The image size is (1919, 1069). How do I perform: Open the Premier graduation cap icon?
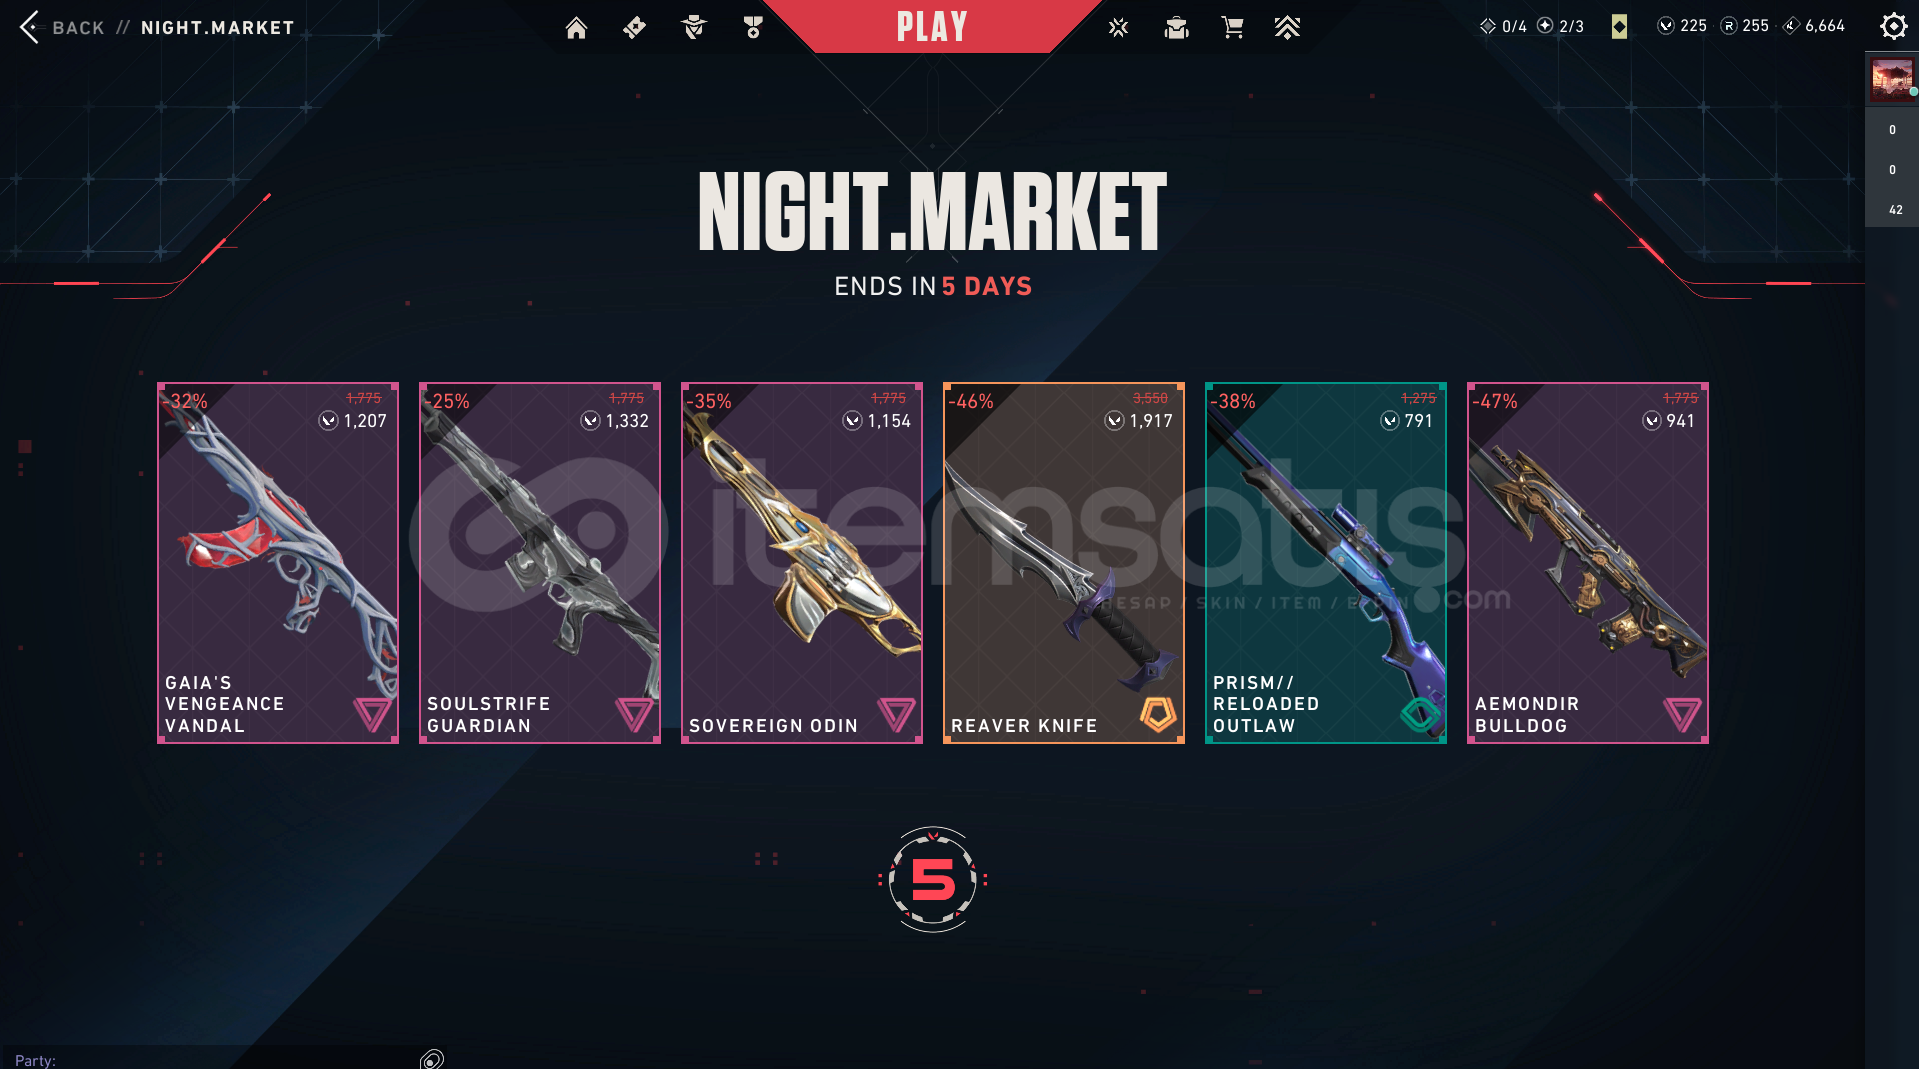tap(1176, 28)
